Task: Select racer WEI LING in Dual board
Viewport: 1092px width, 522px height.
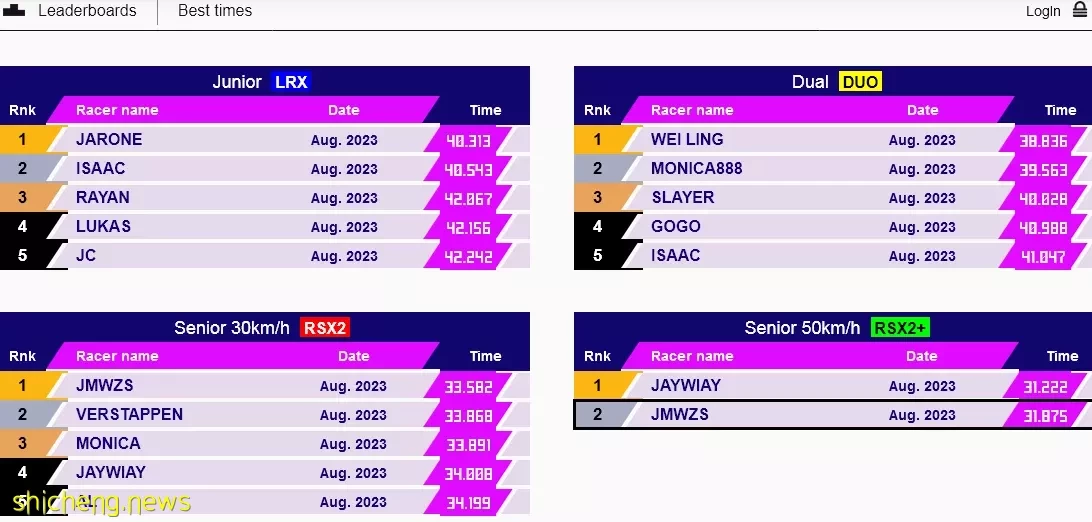Action: [x=687, y=139]
